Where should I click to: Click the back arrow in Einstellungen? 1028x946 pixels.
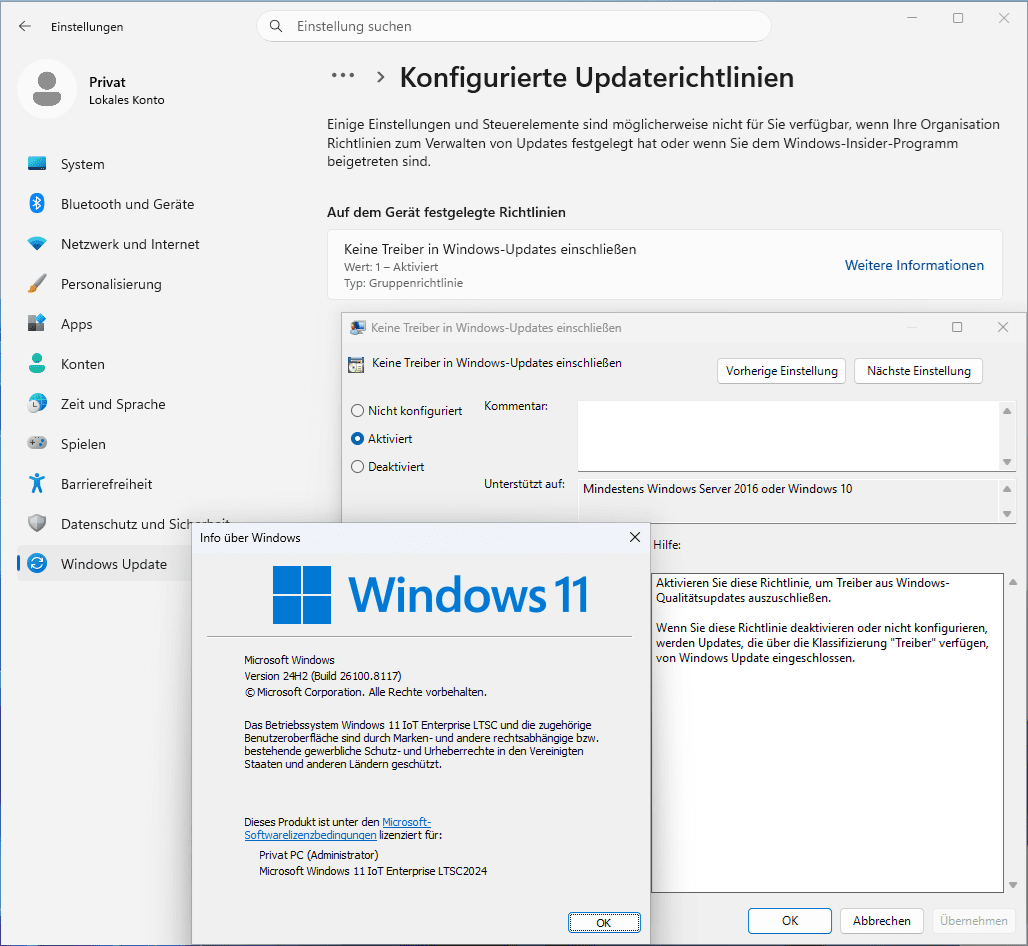25,26
